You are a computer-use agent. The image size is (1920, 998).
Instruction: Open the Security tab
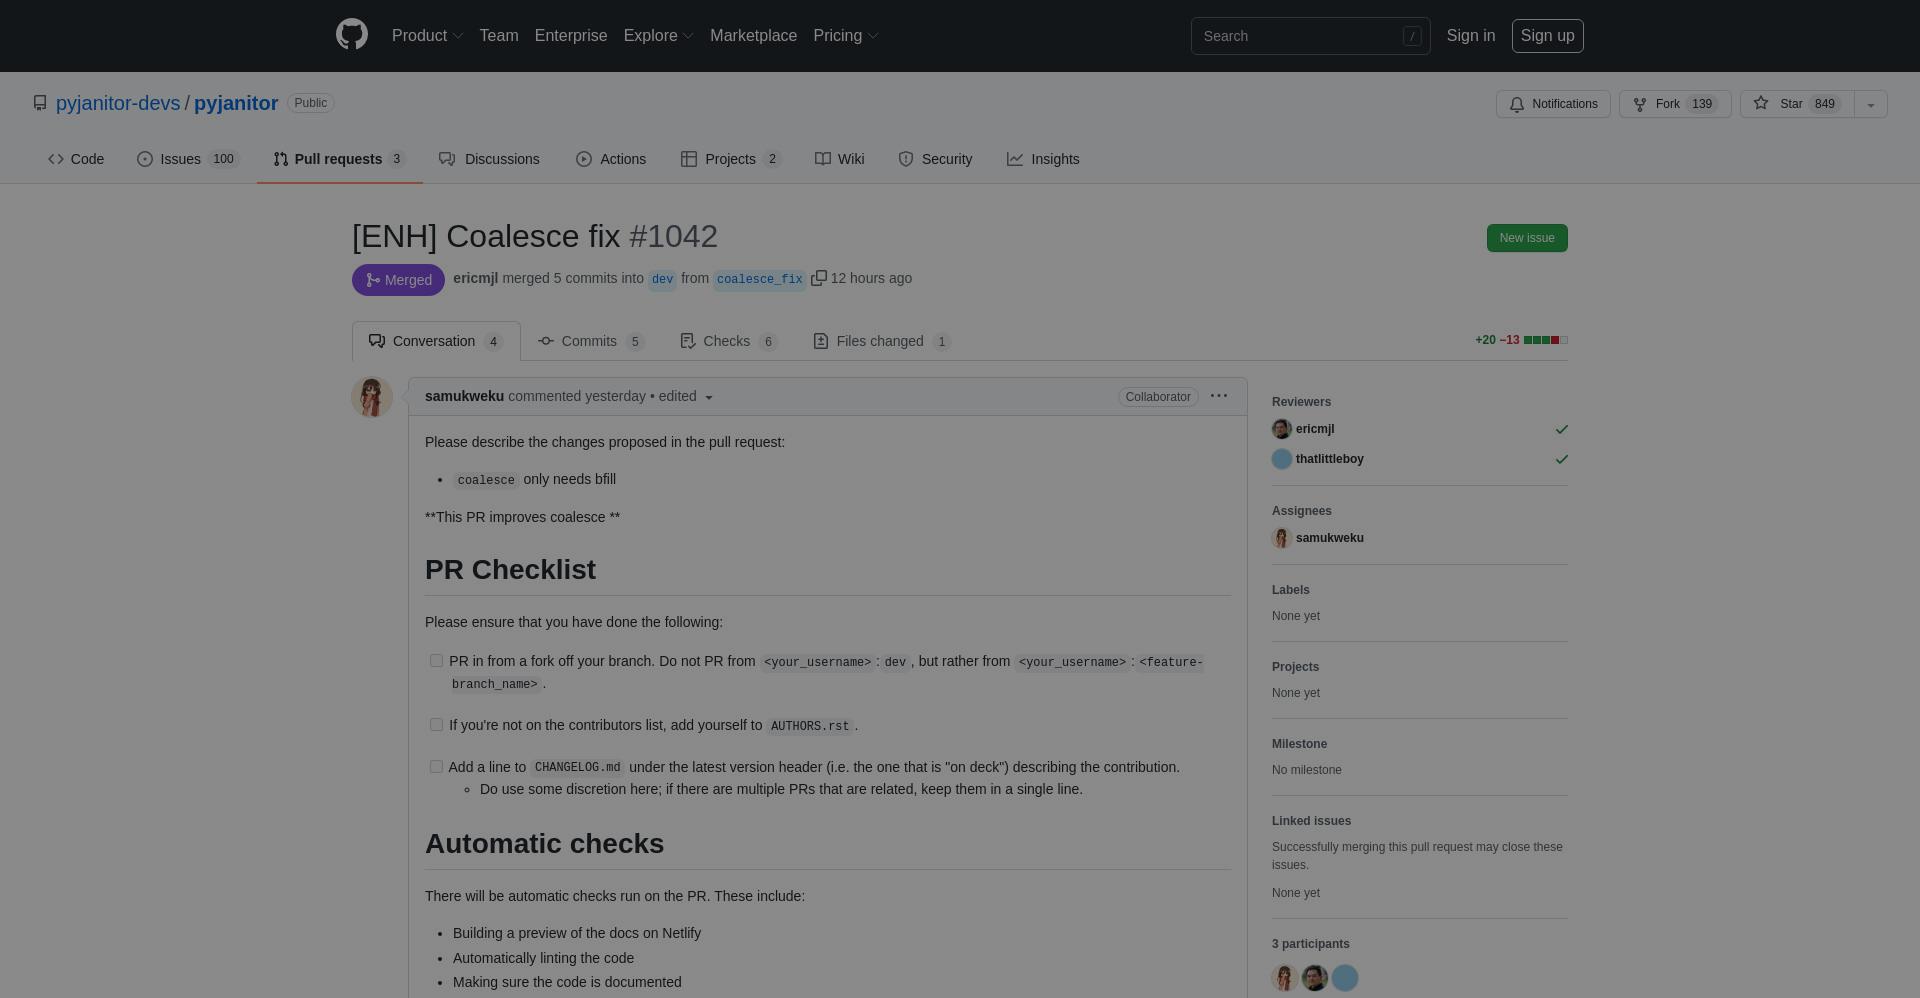935,159
